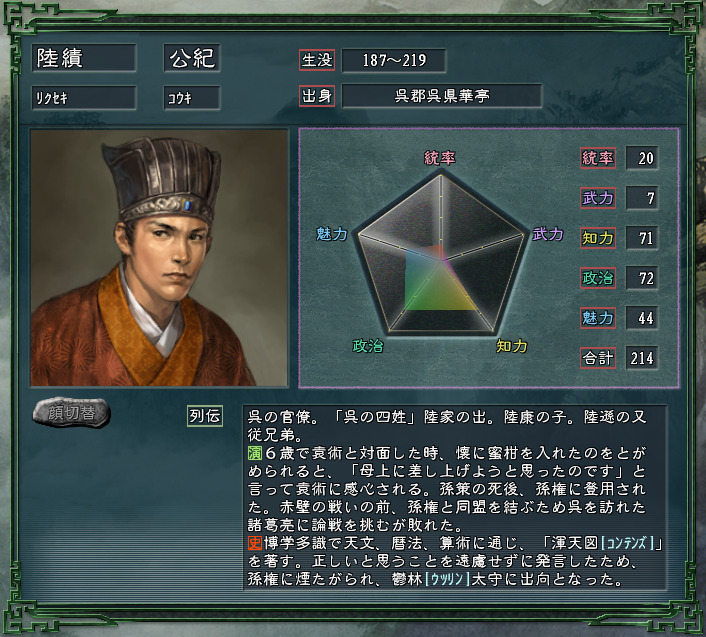Click the green 演 marker icon

(x=255, y=453)
